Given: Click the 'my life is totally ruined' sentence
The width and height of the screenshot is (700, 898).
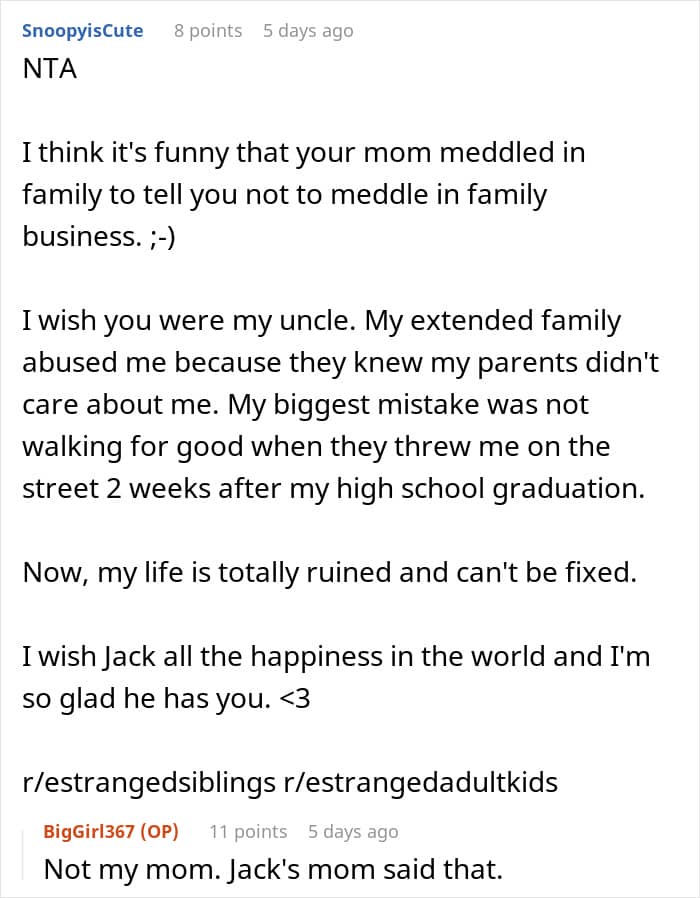Looking at the screenshot, I should pyautogui.click(x=330, y=573).
